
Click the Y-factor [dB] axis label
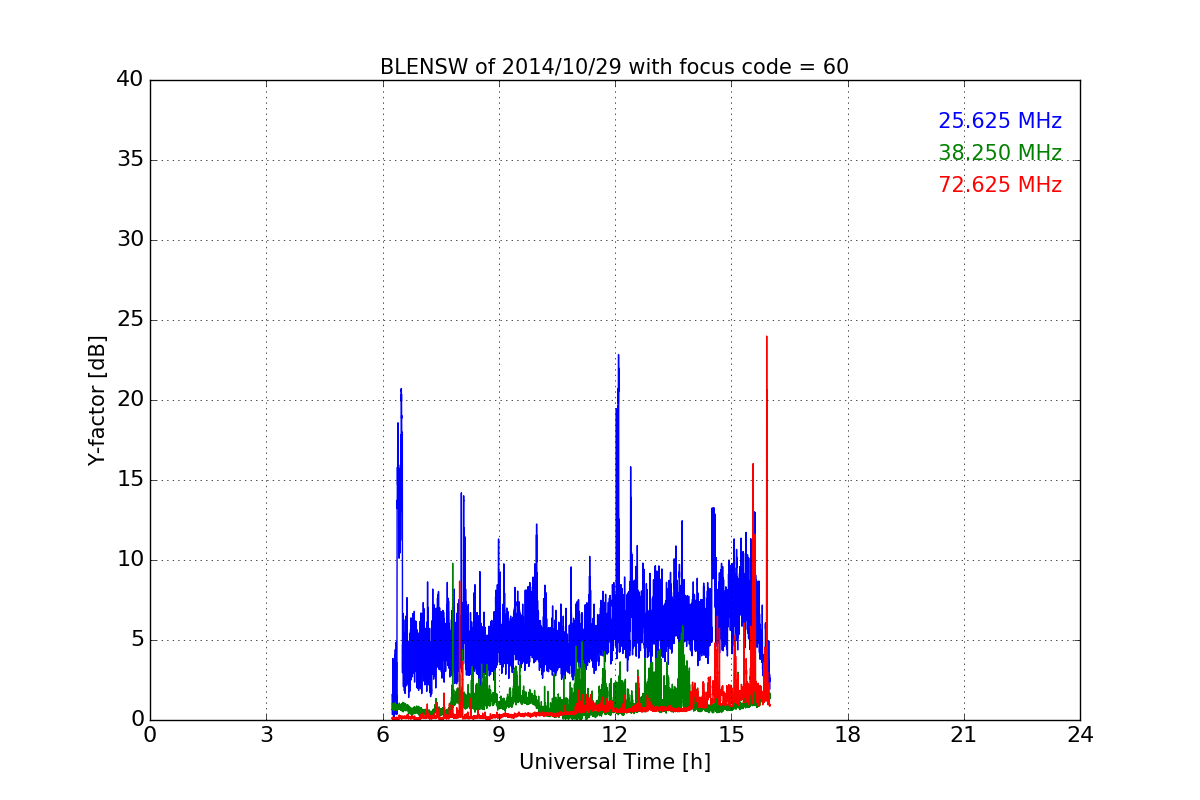97,400
